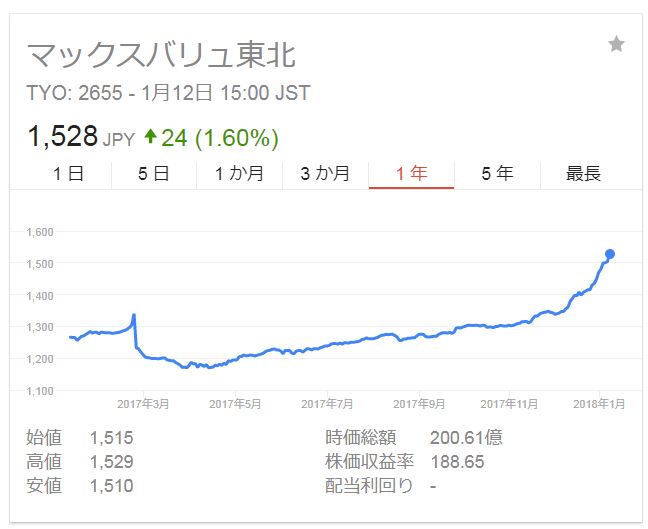The image size is (648, 529).
Task: Click the price spike peak on chart
Action: click(134, 316)
